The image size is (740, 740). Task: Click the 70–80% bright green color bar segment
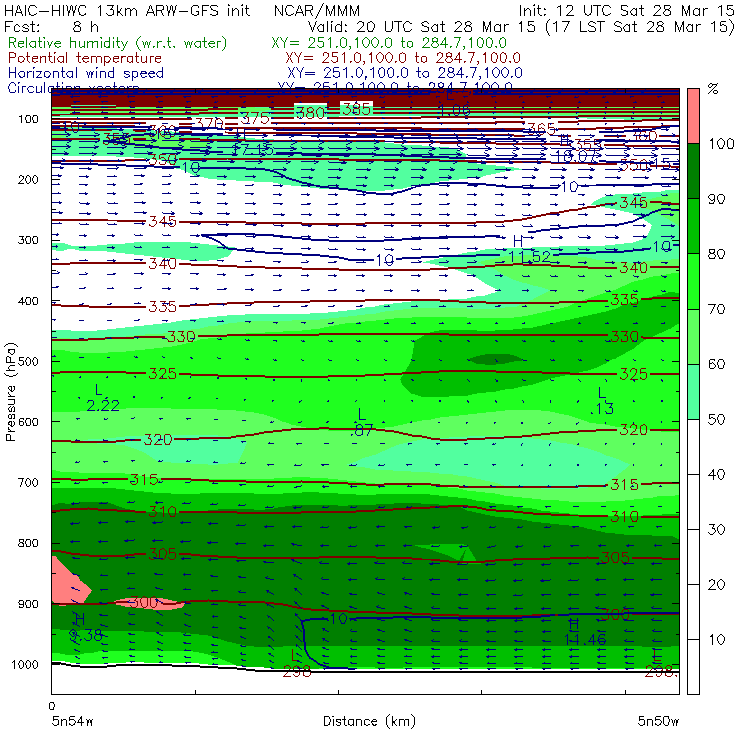coord(693,281)
